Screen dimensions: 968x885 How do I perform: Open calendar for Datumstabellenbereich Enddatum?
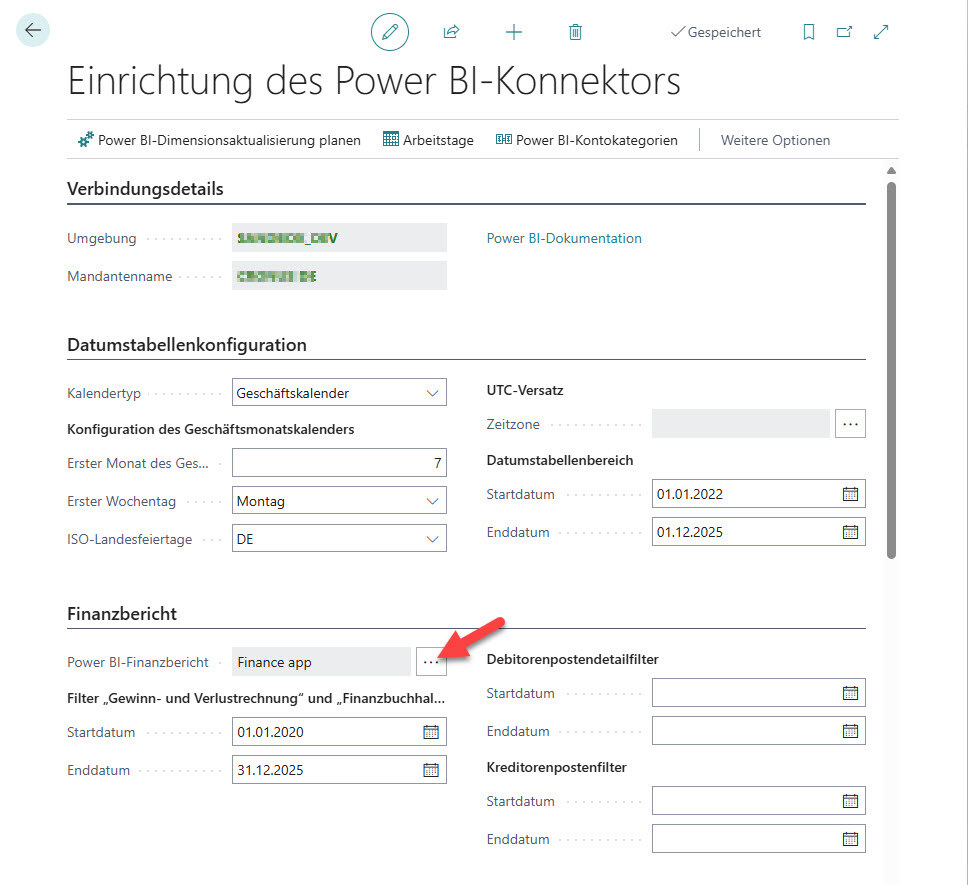coord(850,532)
